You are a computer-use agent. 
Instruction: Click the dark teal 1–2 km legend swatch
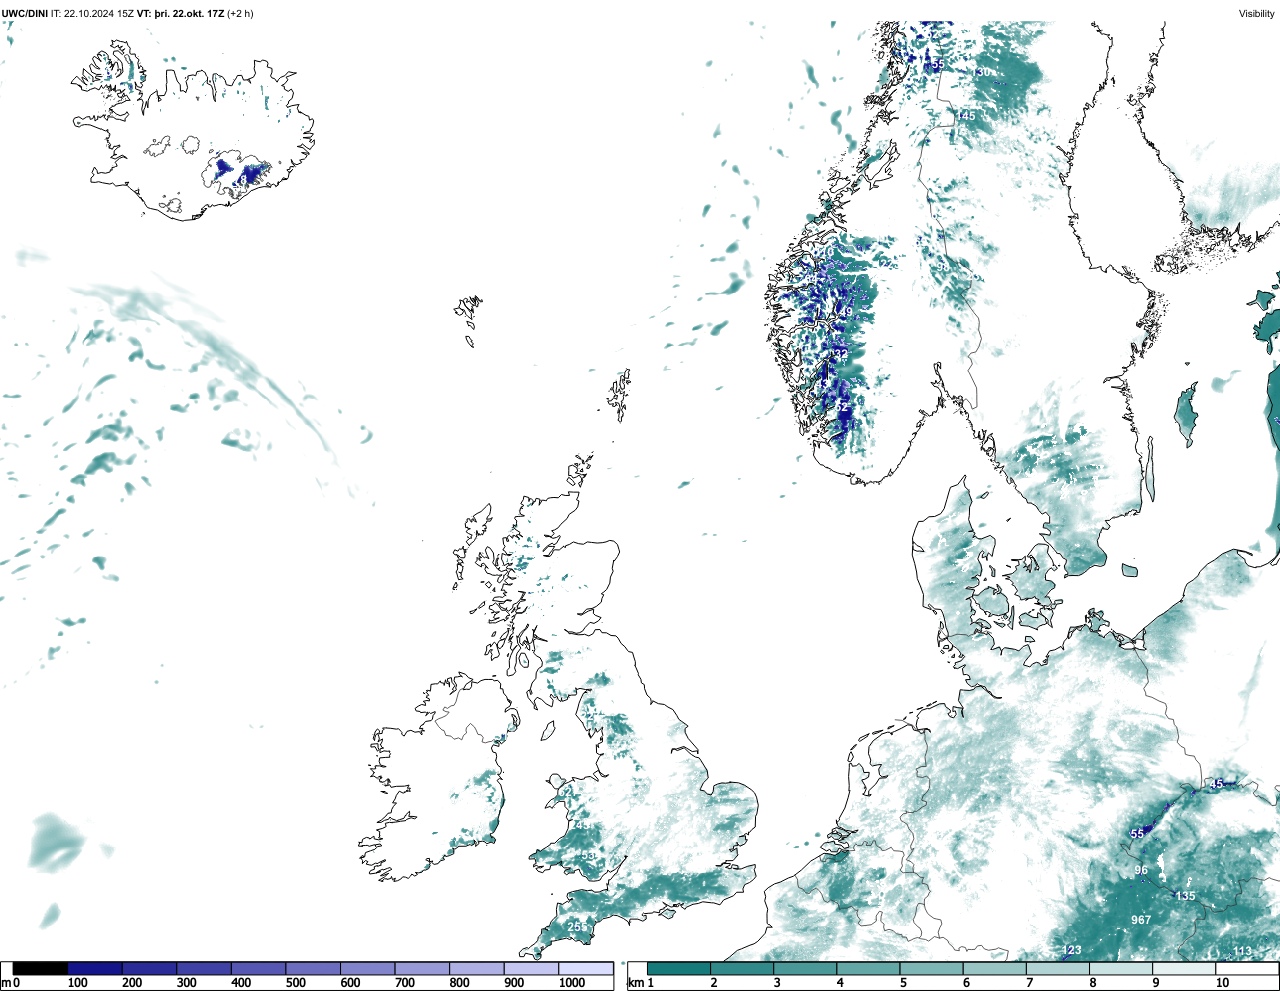pos(679,969)
